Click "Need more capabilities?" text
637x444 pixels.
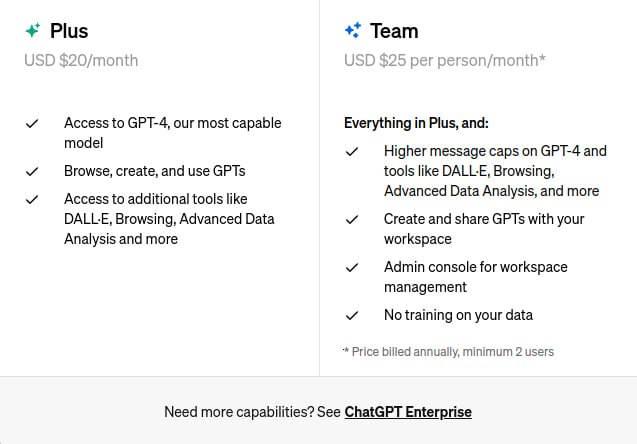237,412
